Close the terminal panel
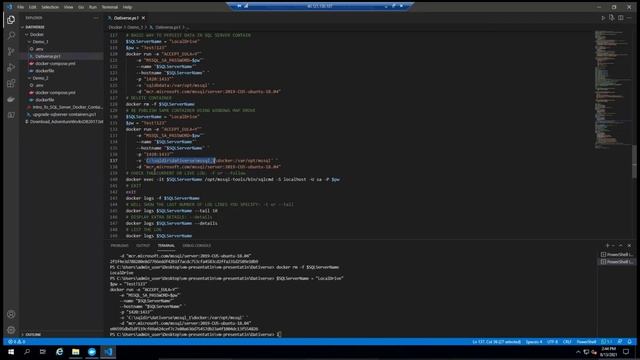The image size is (640, 360). coord(629,245)
